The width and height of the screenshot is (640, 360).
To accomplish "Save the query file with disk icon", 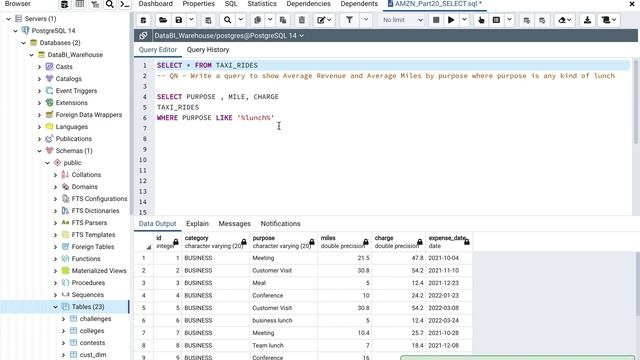I will point(179,20).
